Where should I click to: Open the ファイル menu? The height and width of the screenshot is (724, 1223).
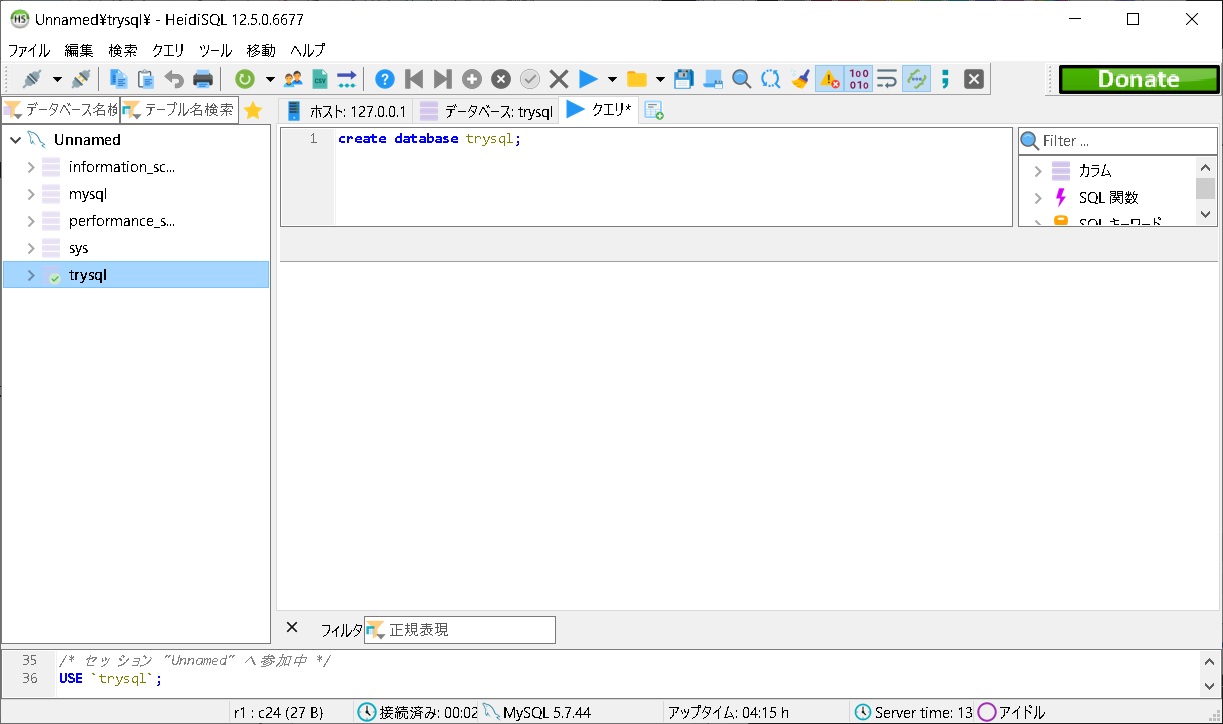29,50
